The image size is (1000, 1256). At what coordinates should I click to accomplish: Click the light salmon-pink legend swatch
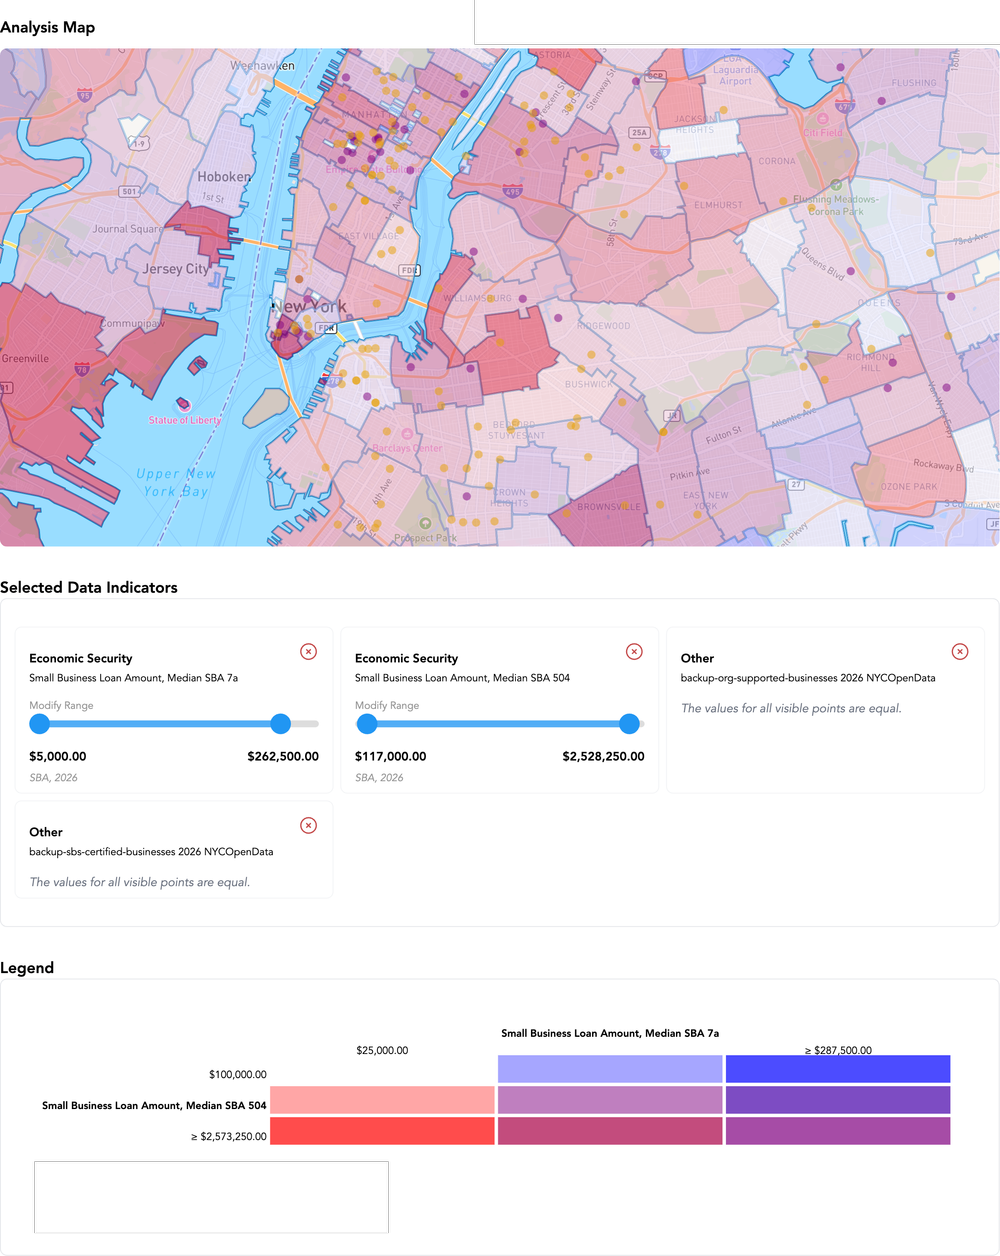tap(382, 1100)
